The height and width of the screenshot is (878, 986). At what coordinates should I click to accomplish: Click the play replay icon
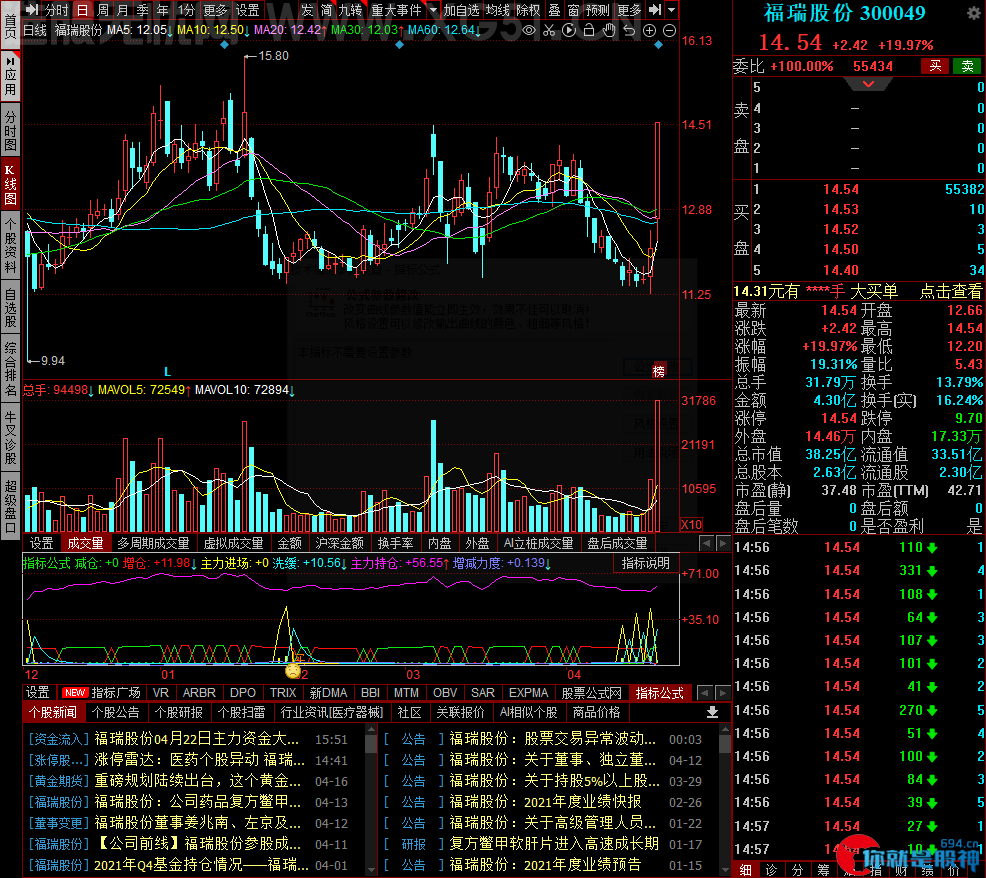pos(569,30)
